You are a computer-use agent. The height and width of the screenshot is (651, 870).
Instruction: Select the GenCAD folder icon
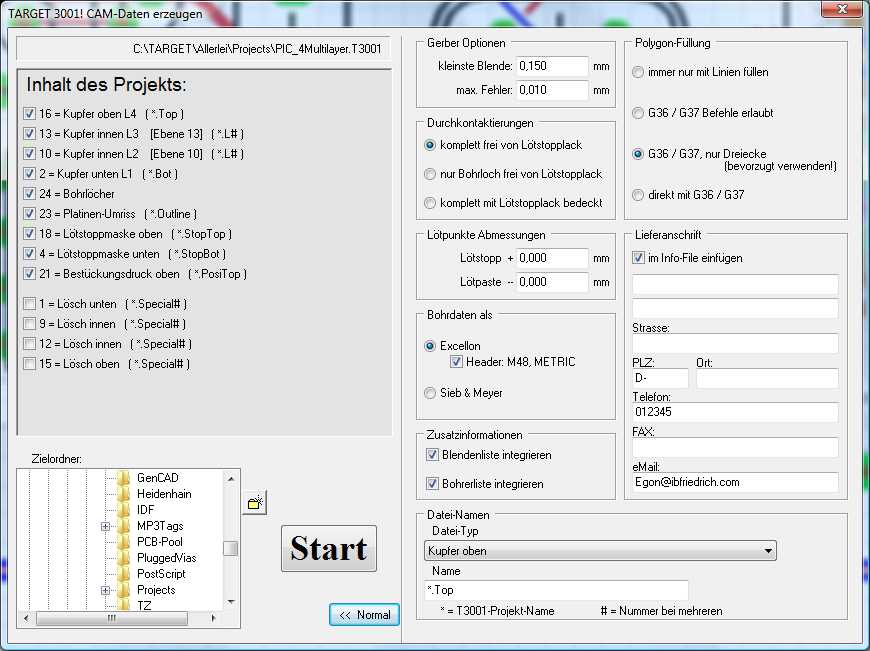[124, 478]
